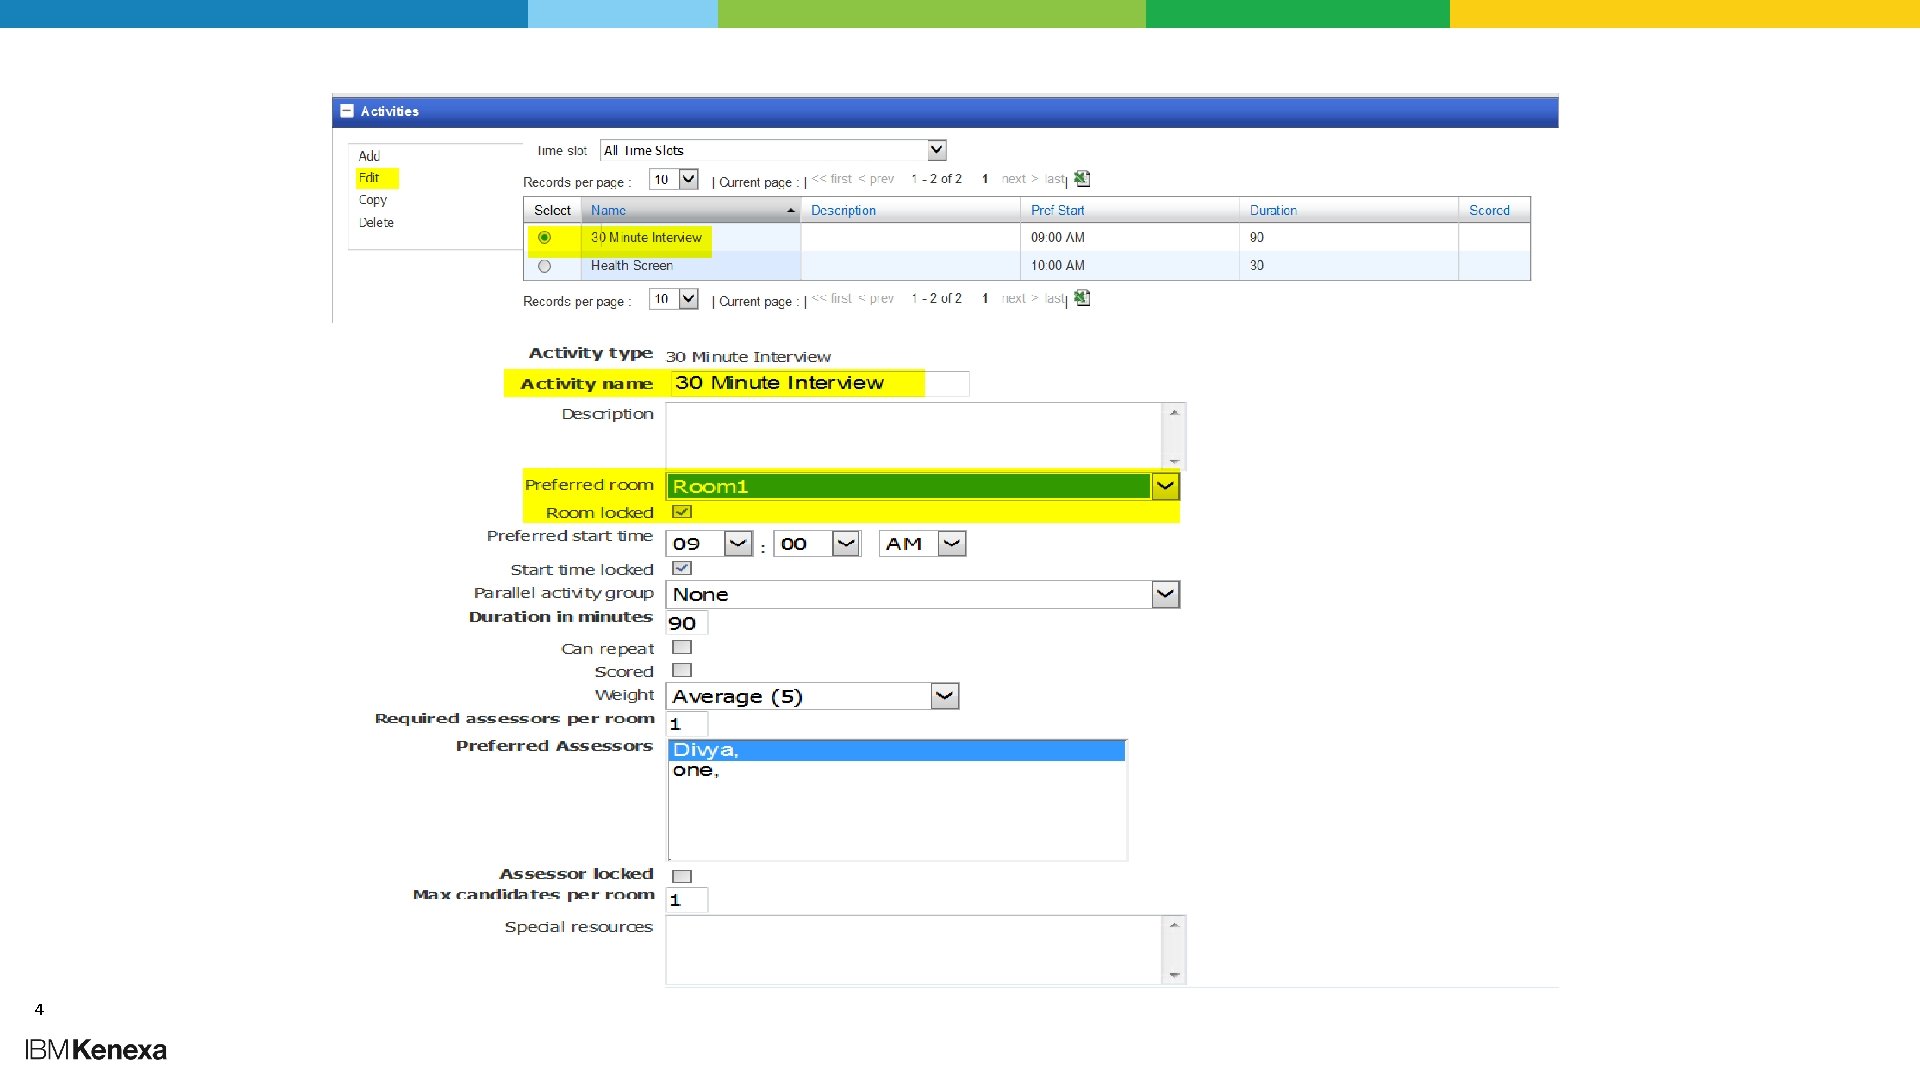Screen dimensions: 1920x1080
Task: Open the Preferred room Room1 dropdown
Action: point(1165,486)
